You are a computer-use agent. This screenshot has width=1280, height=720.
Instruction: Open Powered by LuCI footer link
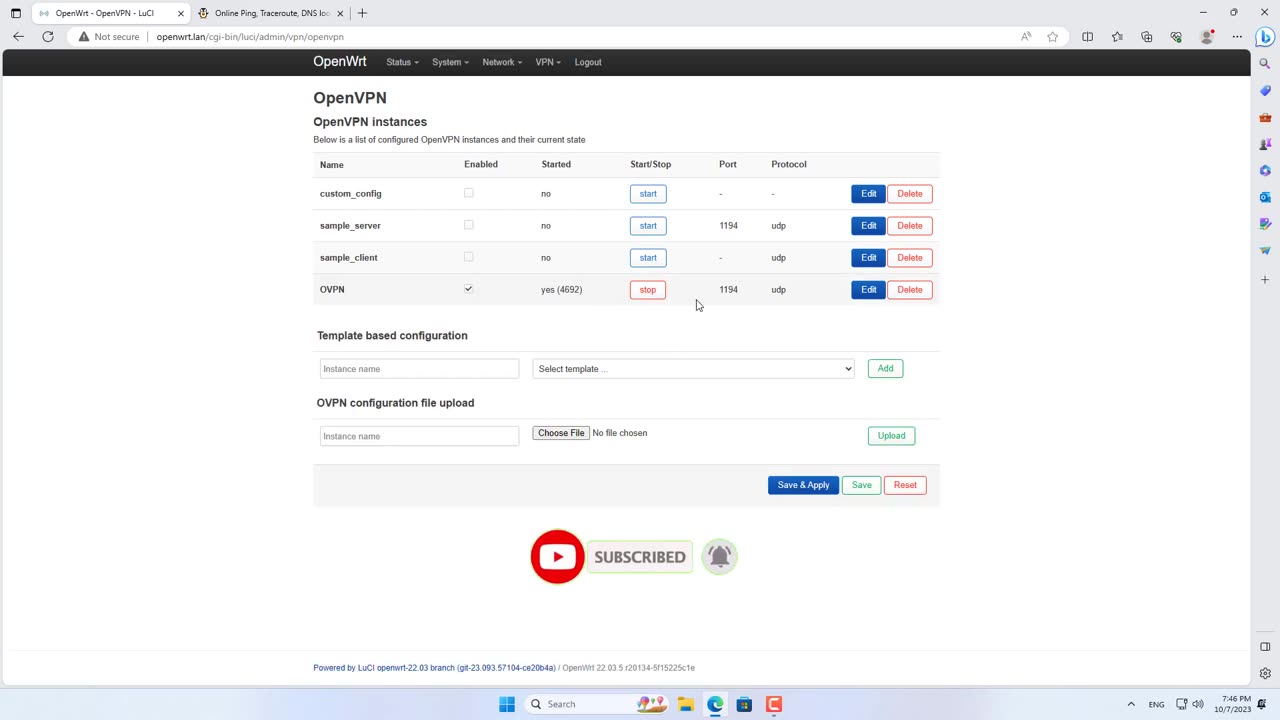click(434, 668)
